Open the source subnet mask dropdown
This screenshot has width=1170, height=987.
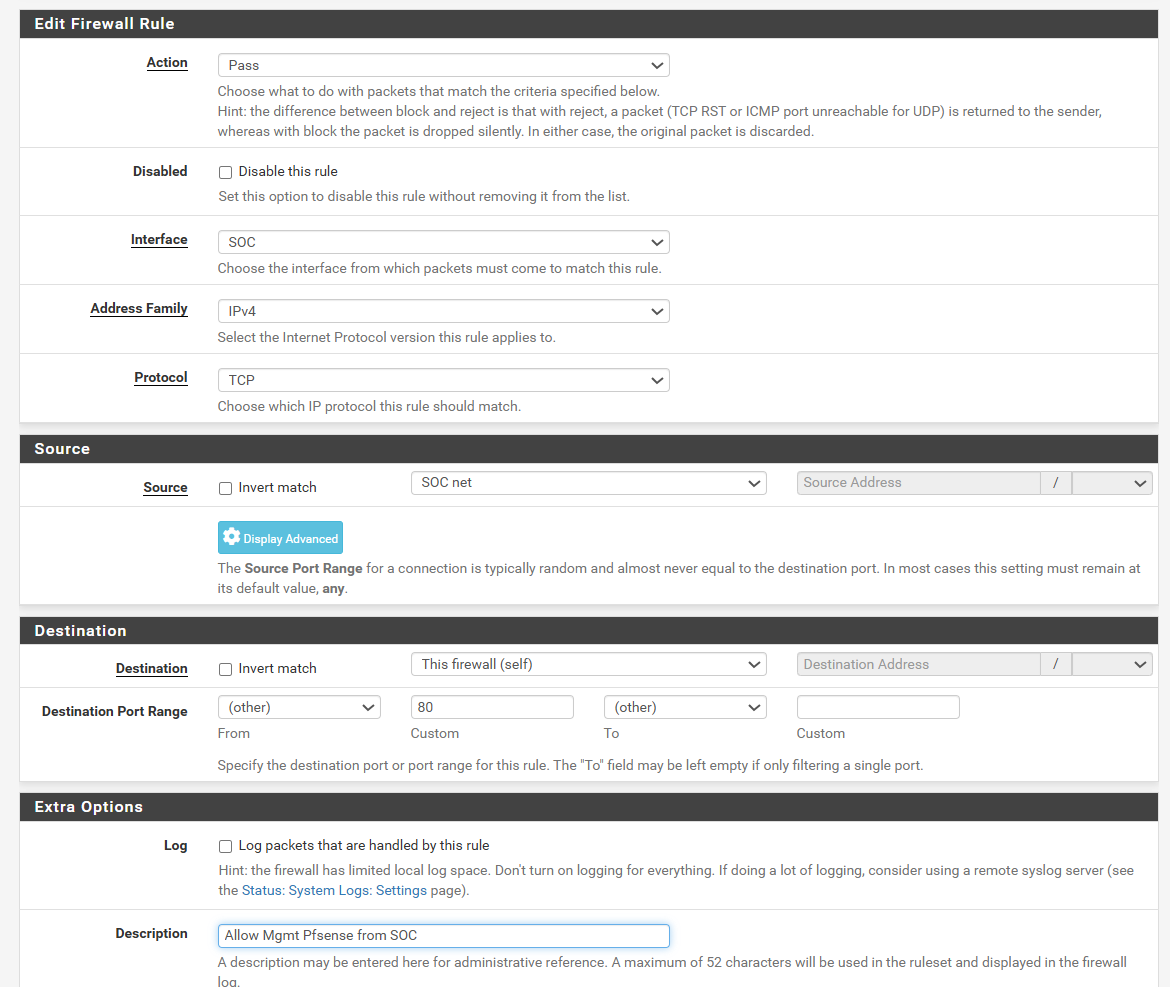tap(1112, 483)
